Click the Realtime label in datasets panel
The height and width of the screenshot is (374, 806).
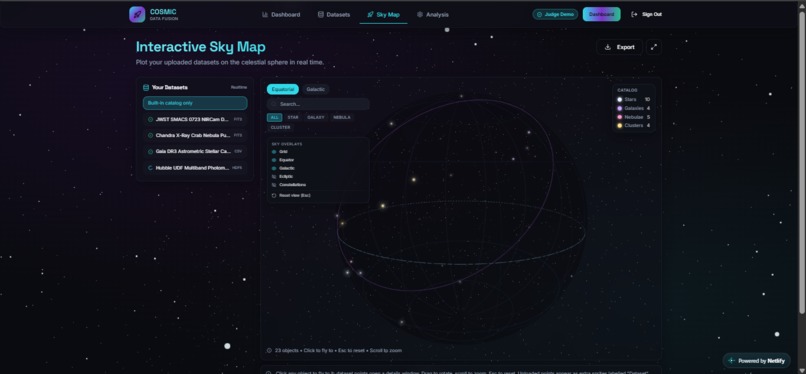[x=239, y=87]
